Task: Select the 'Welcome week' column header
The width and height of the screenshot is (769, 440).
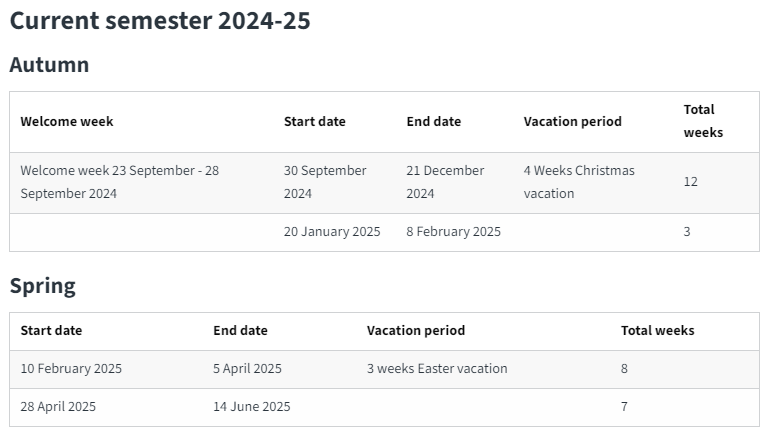Action: pos(67,121)
